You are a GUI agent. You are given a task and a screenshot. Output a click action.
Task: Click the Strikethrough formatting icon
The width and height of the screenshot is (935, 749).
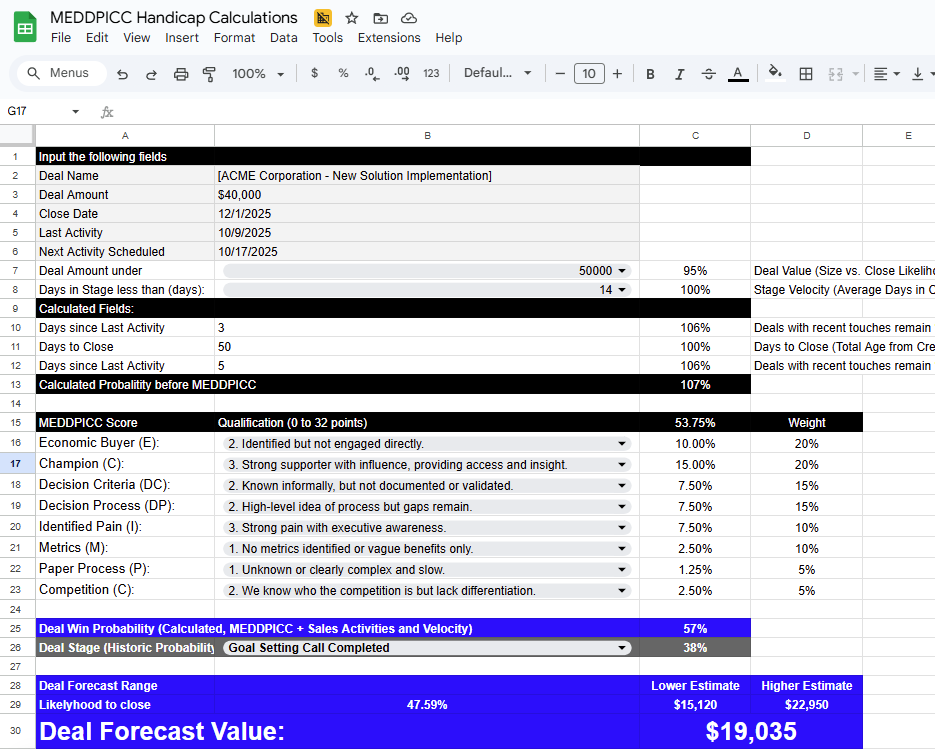click(709, 74)
